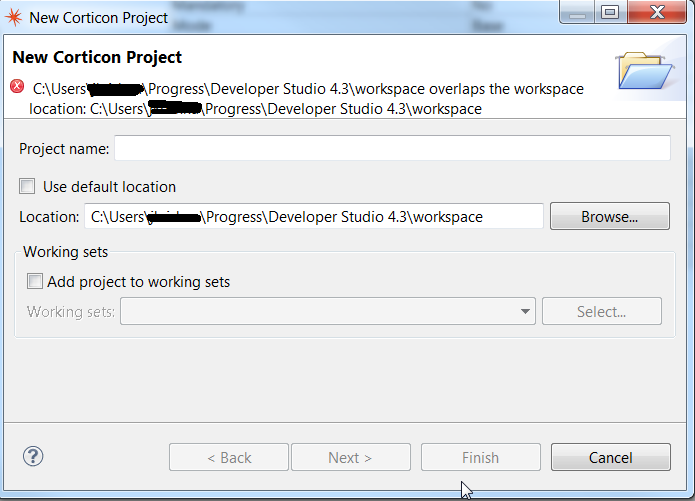The height and width of the screenshot is (501, 695).
Task: Click the 'New Corticon Project' bold heading
Action: coord(97,57)
